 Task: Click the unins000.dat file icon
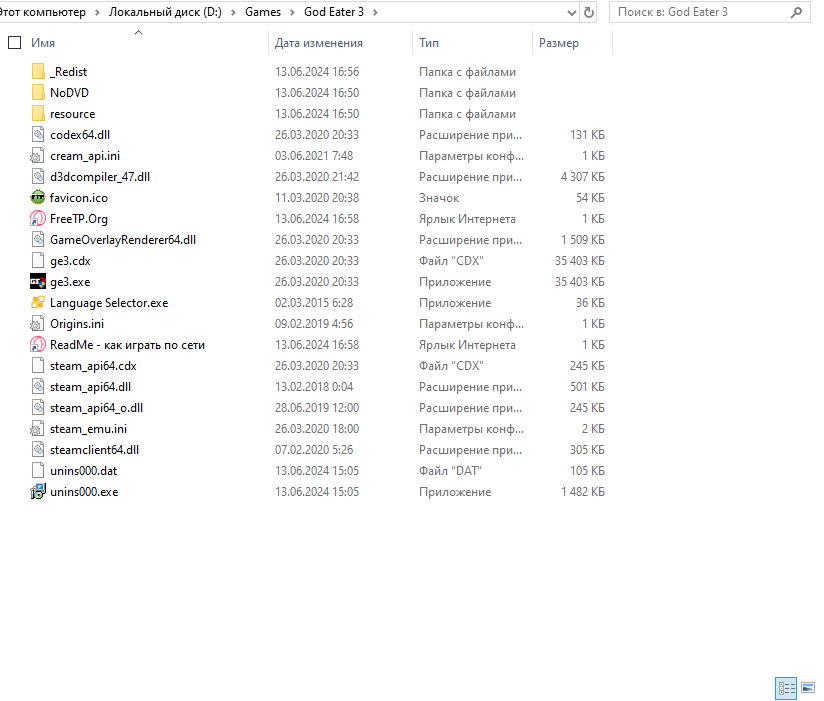pos(38,471)
